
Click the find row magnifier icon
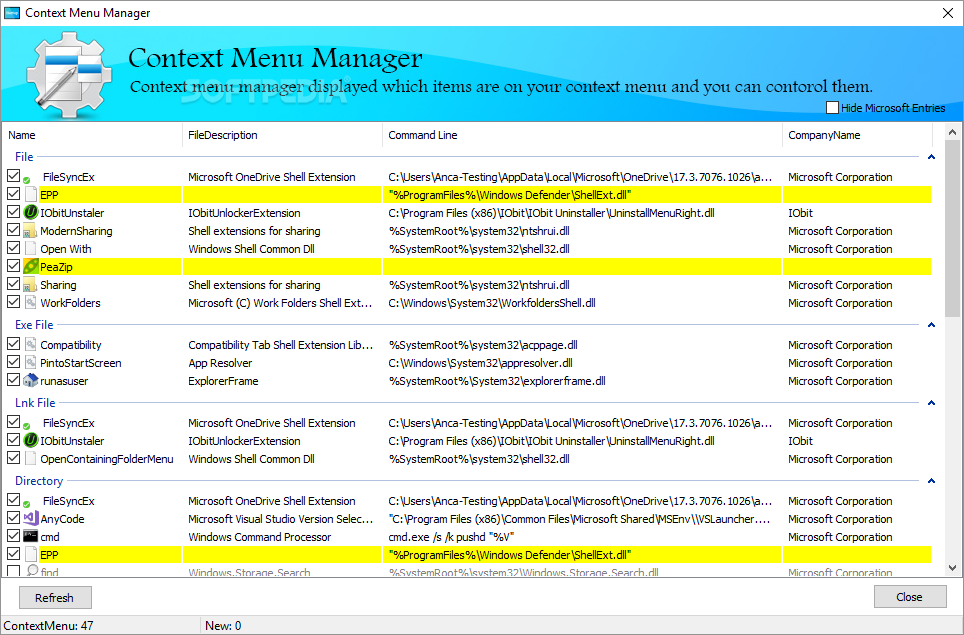click(x=32, y=570)
